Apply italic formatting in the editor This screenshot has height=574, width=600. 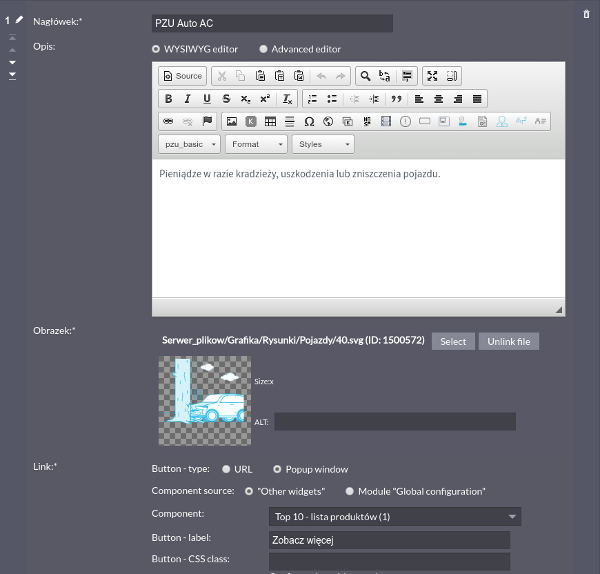point(187,99)
